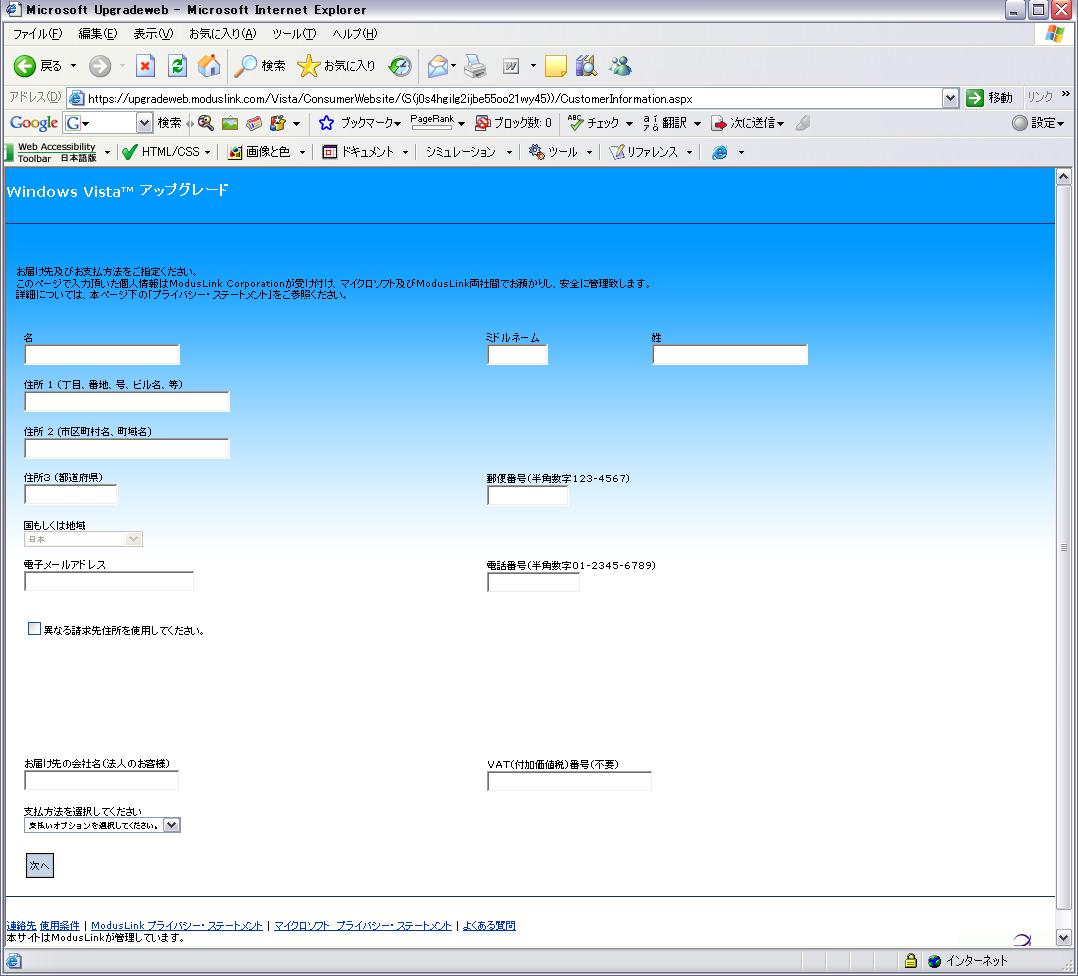The width and height of the screenshot is (1078, 976).
Task: Open the 表示(V) menu
Action: [153, 34]
